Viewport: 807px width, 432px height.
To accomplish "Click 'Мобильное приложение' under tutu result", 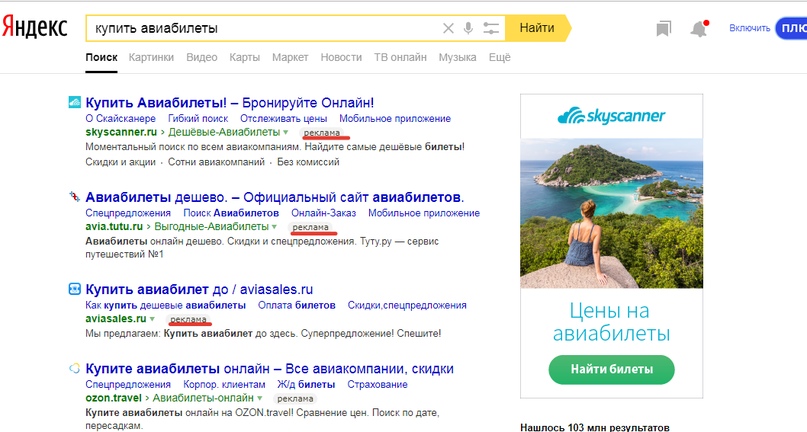I will 424,213.
